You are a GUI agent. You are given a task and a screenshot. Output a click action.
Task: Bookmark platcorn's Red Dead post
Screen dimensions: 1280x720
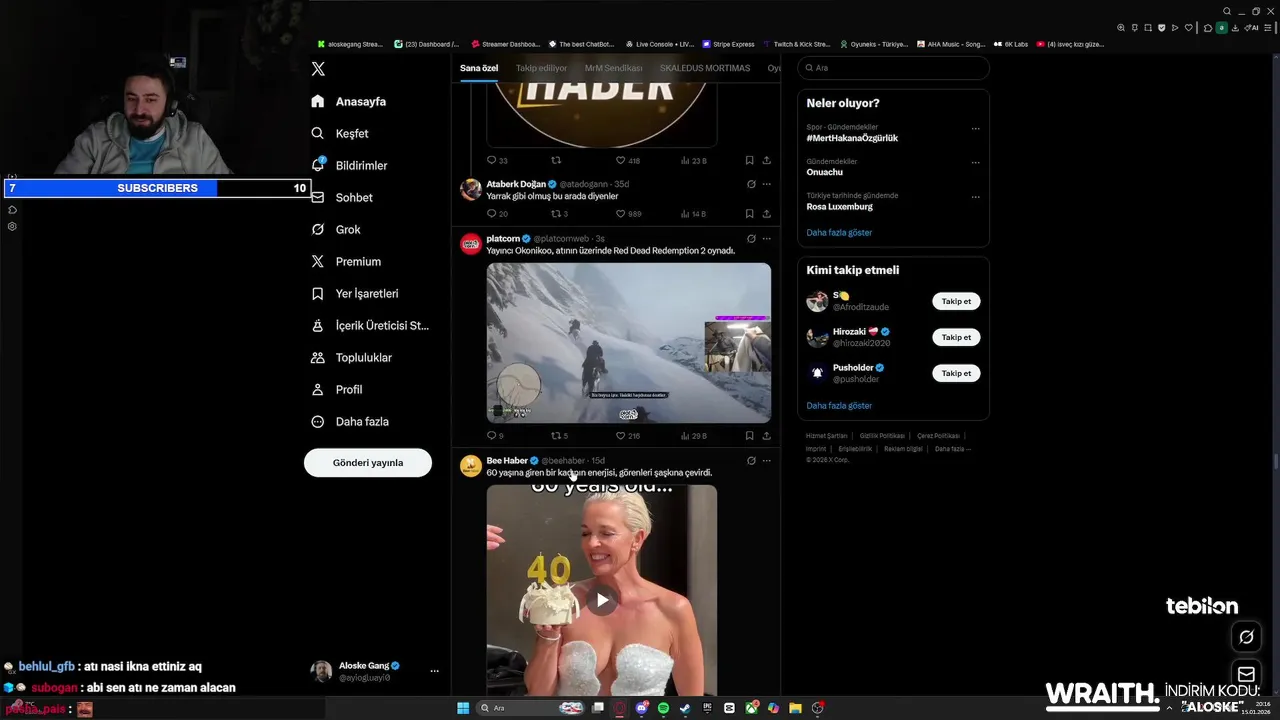[x=749, y=436]
